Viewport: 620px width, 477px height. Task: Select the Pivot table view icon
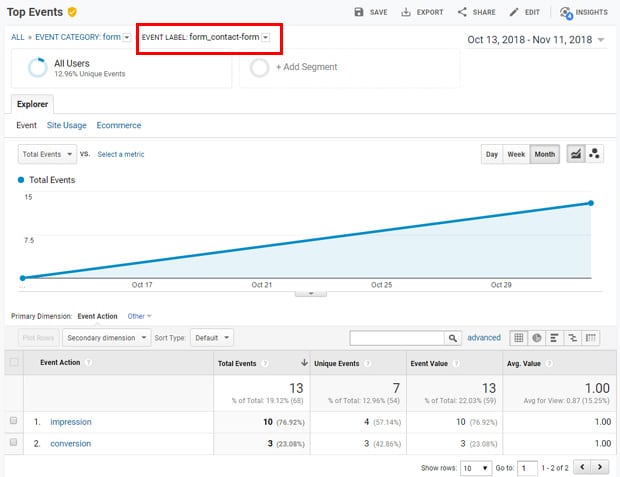(x=591, y=338)
